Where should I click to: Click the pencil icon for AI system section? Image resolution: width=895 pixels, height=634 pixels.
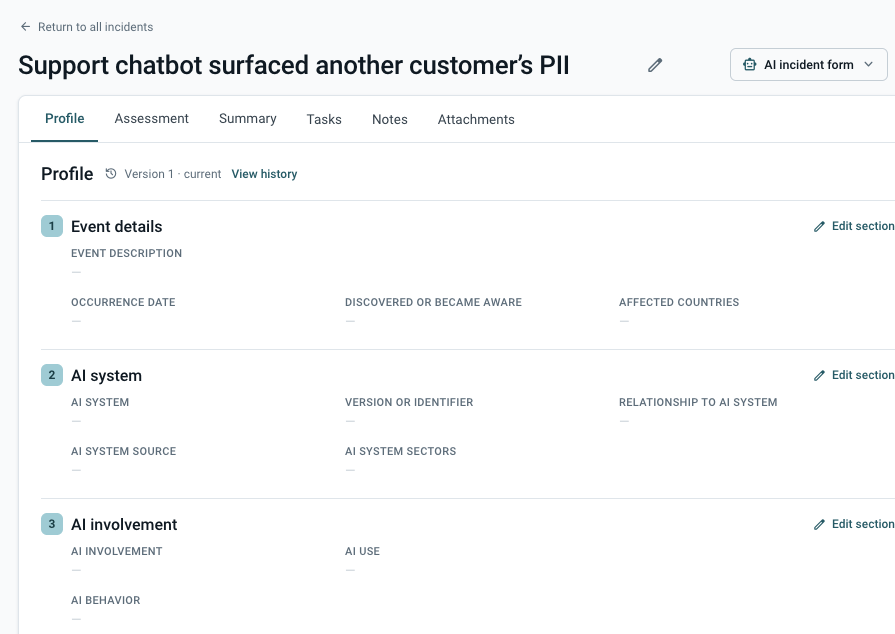pyautogui.click(x=819, y=375)
